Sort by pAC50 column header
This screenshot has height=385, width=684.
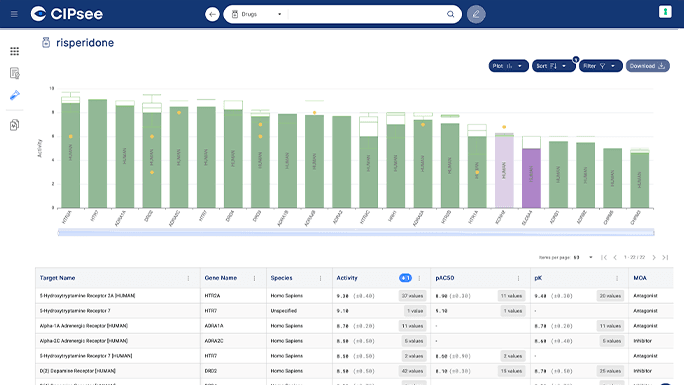(x=445, y=278)
